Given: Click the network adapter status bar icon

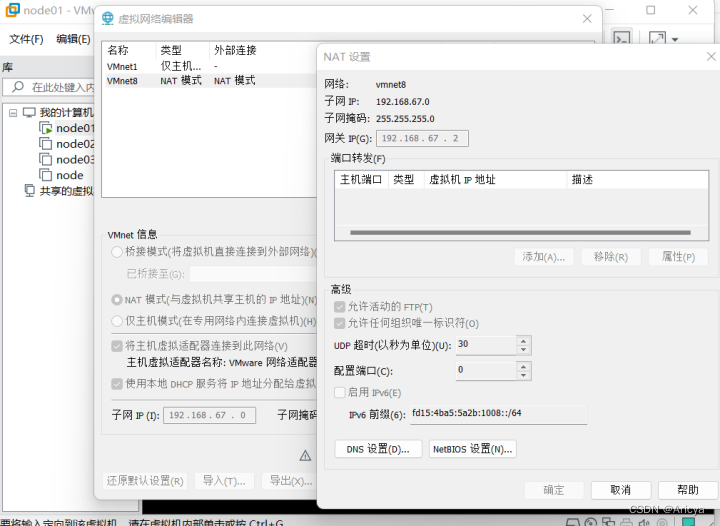Looking at the screenshot, I should (608, 522).
